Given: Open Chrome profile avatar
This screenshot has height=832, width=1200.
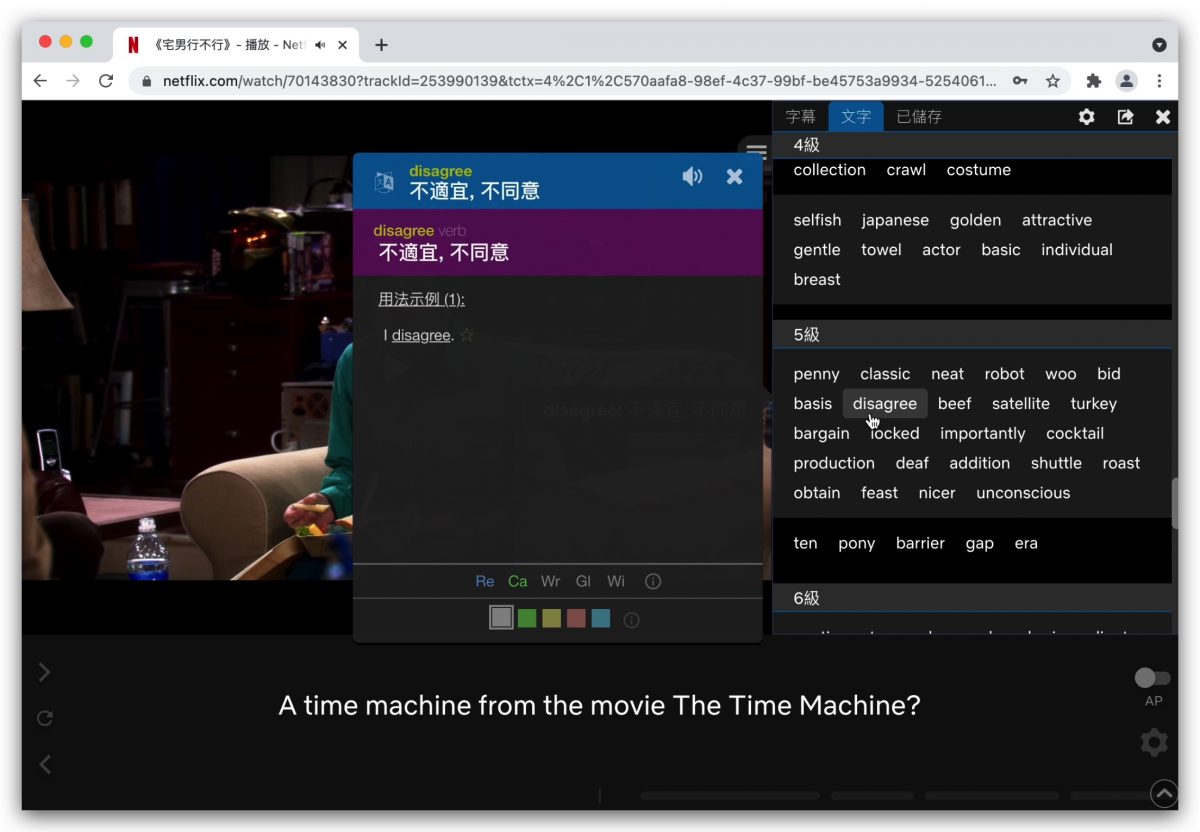Looking at the screenshot, I should 1127,81.
